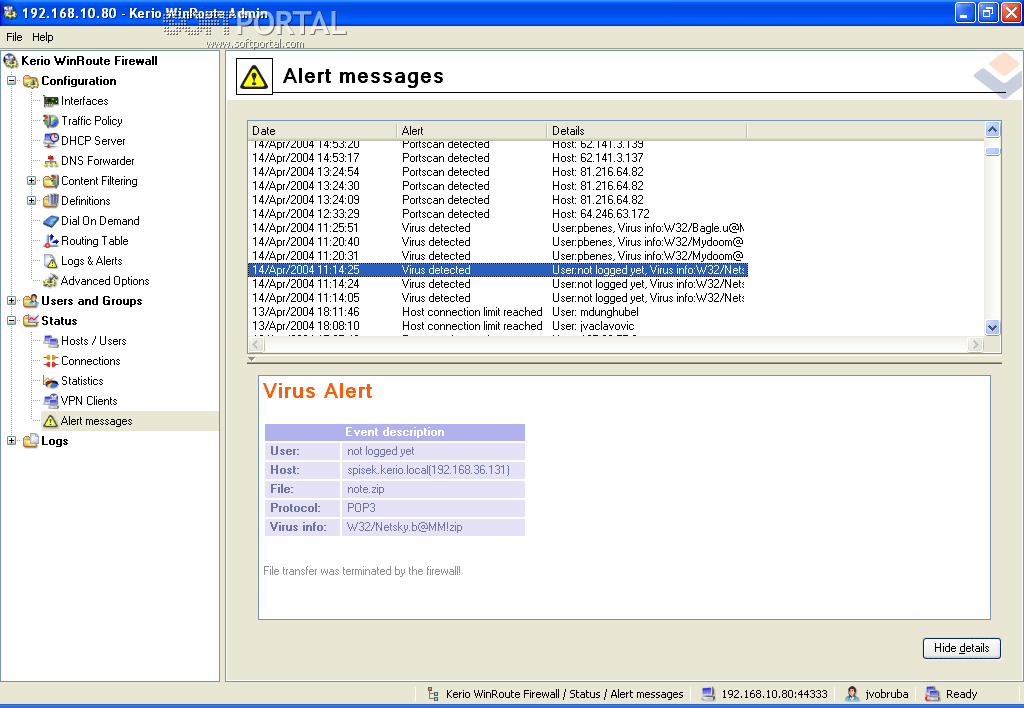Viewport: 1024px width, 708px height.
Task: Select the 13:24:54 Portscan detected row
Action: [498, 172]
